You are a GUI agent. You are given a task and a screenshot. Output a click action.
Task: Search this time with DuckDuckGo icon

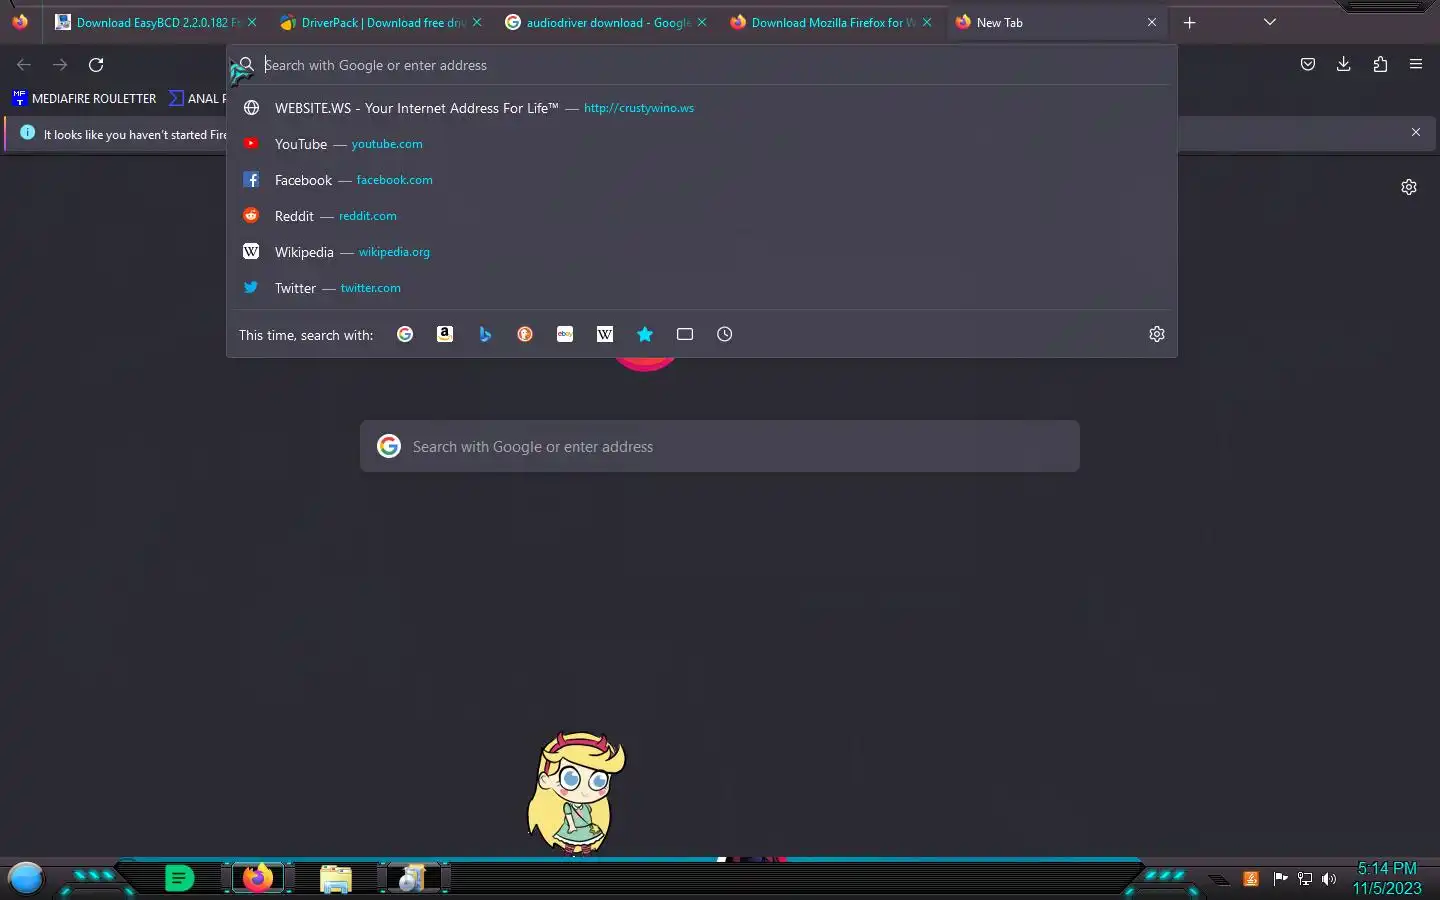coord(525,334)
